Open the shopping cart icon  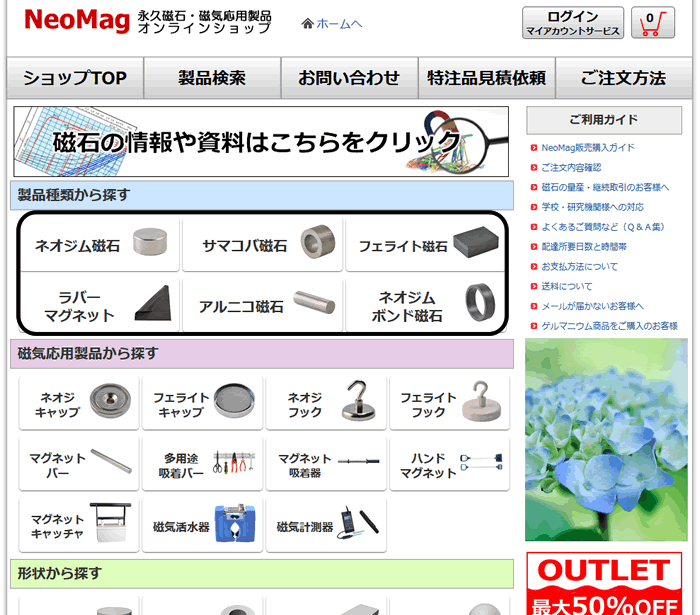click(652, 22)
